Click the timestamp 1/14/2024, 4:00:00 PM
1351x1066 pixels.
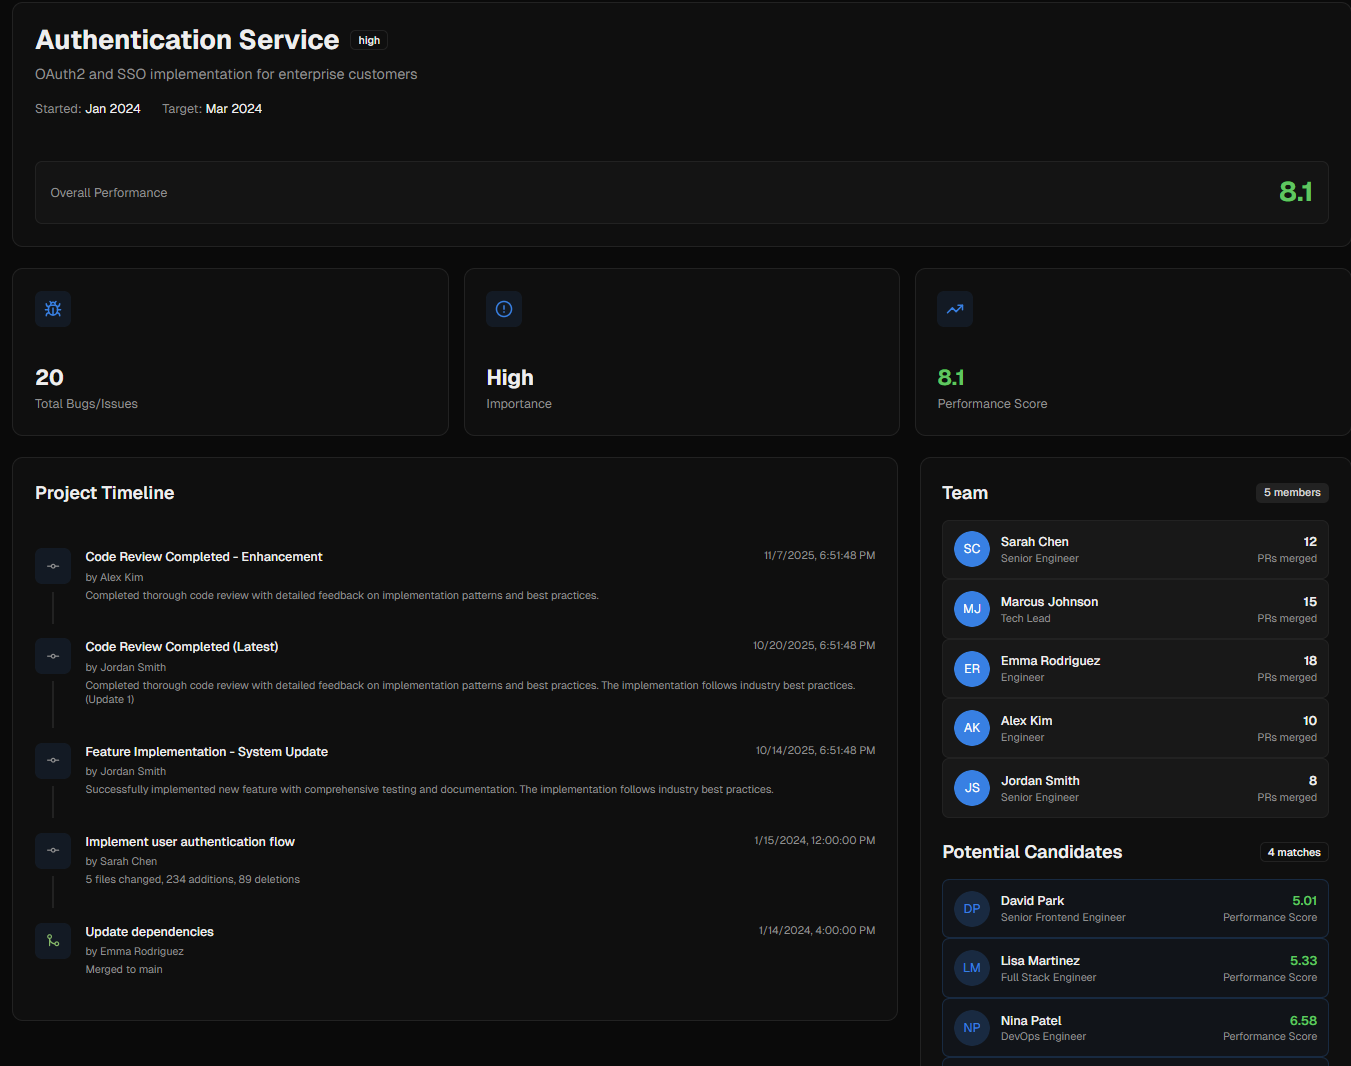pos(817,930)
